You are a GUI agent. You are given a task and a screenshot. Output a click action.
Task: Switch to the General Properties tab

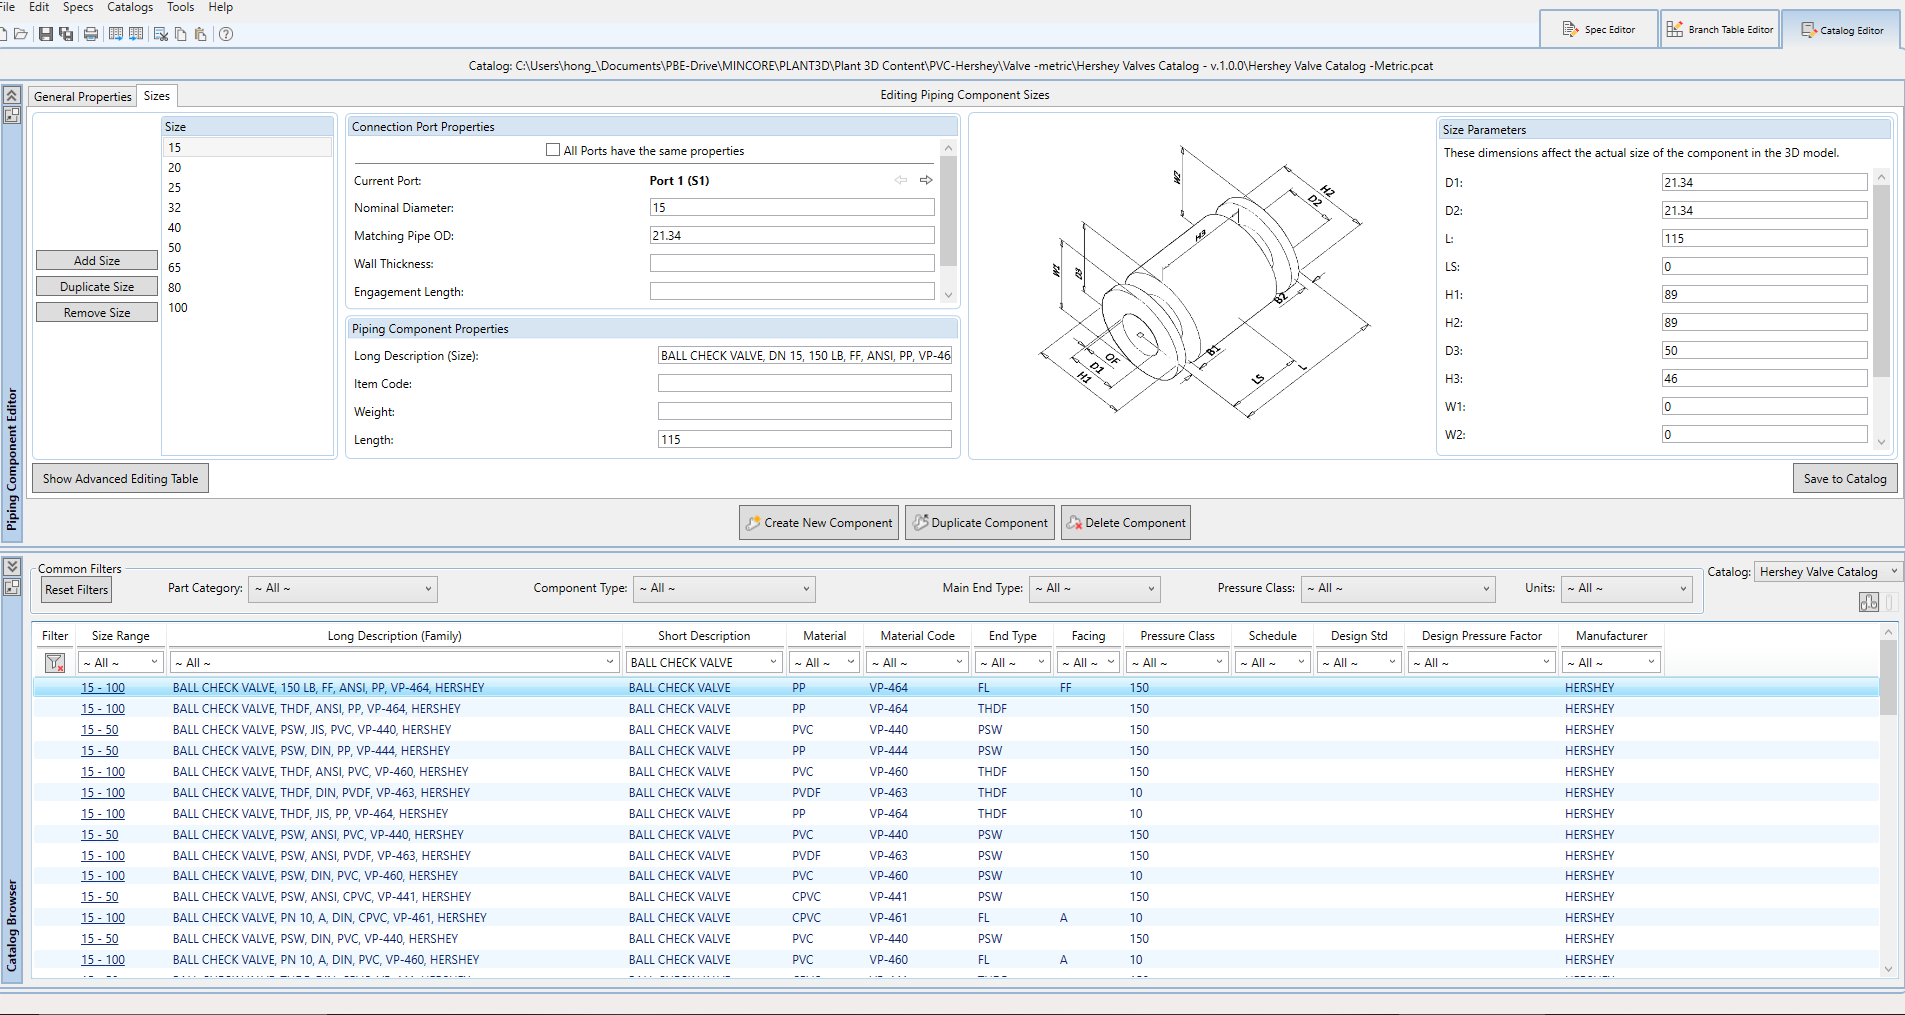pyautogui.click(x=83, y=97)
